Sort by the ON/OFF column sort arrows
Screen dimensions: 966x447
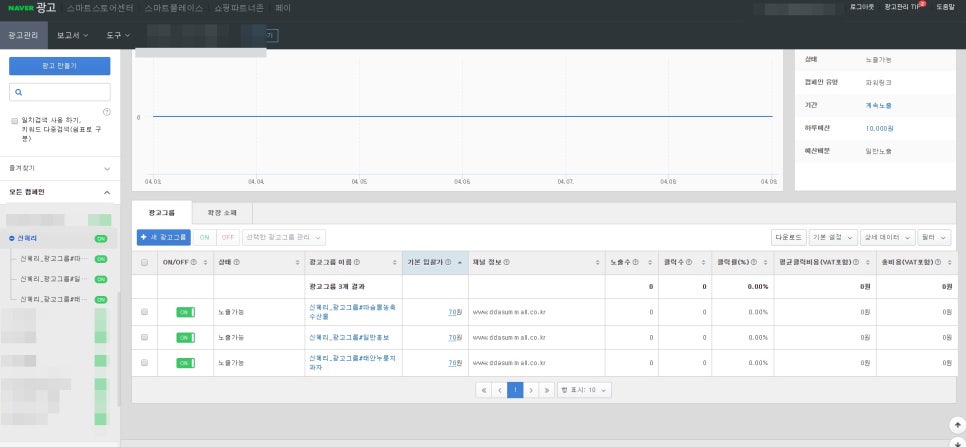coord(205,262)
